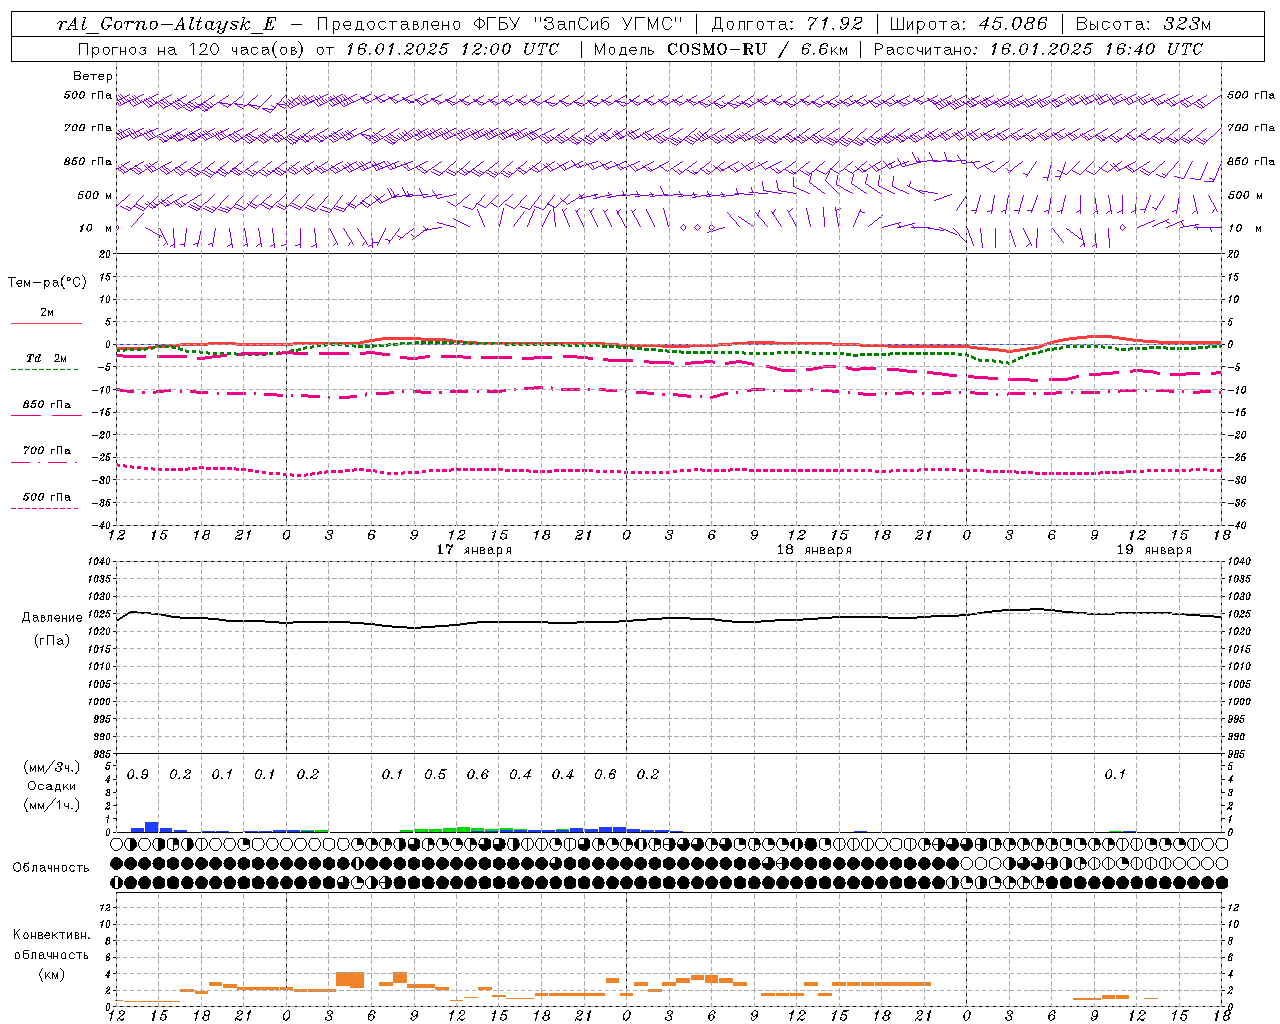This screenshot has height=1024, width=1280.
Task: Click the Ветер wind panel label
Action: point(93,76)
